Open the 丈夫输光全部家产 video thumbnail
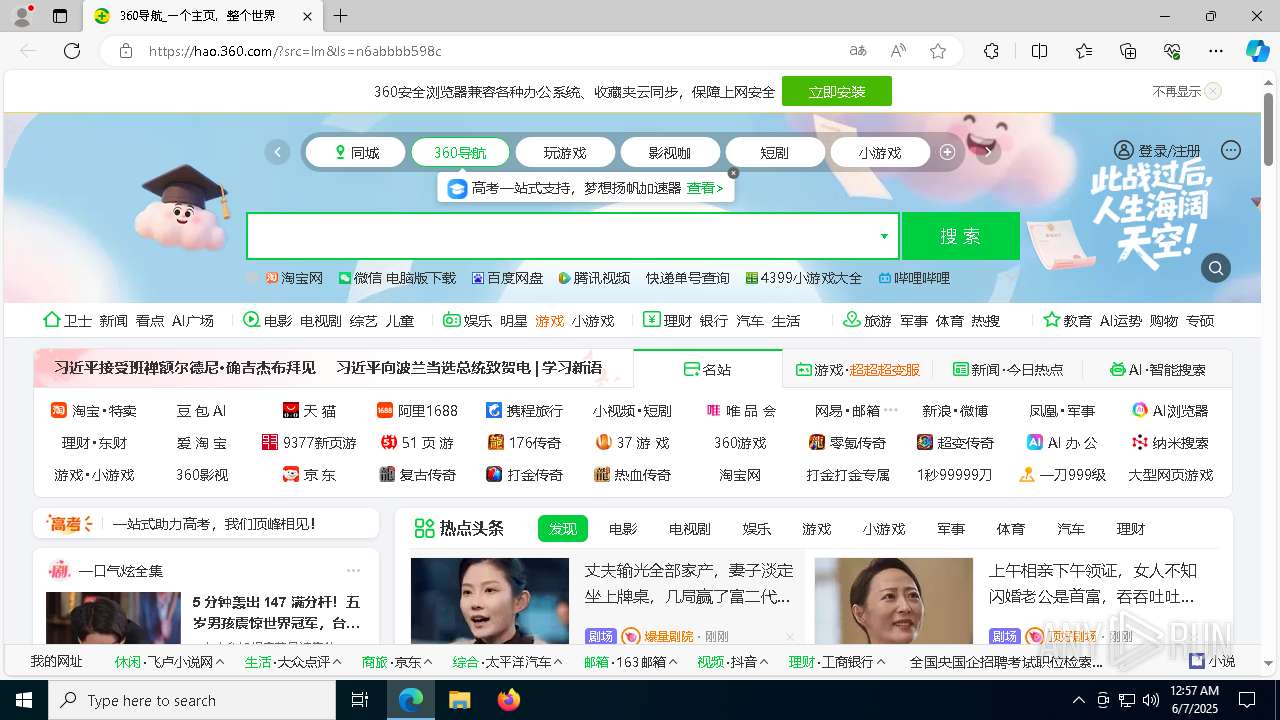This screenshot has height=720, width=1280. 490,600
